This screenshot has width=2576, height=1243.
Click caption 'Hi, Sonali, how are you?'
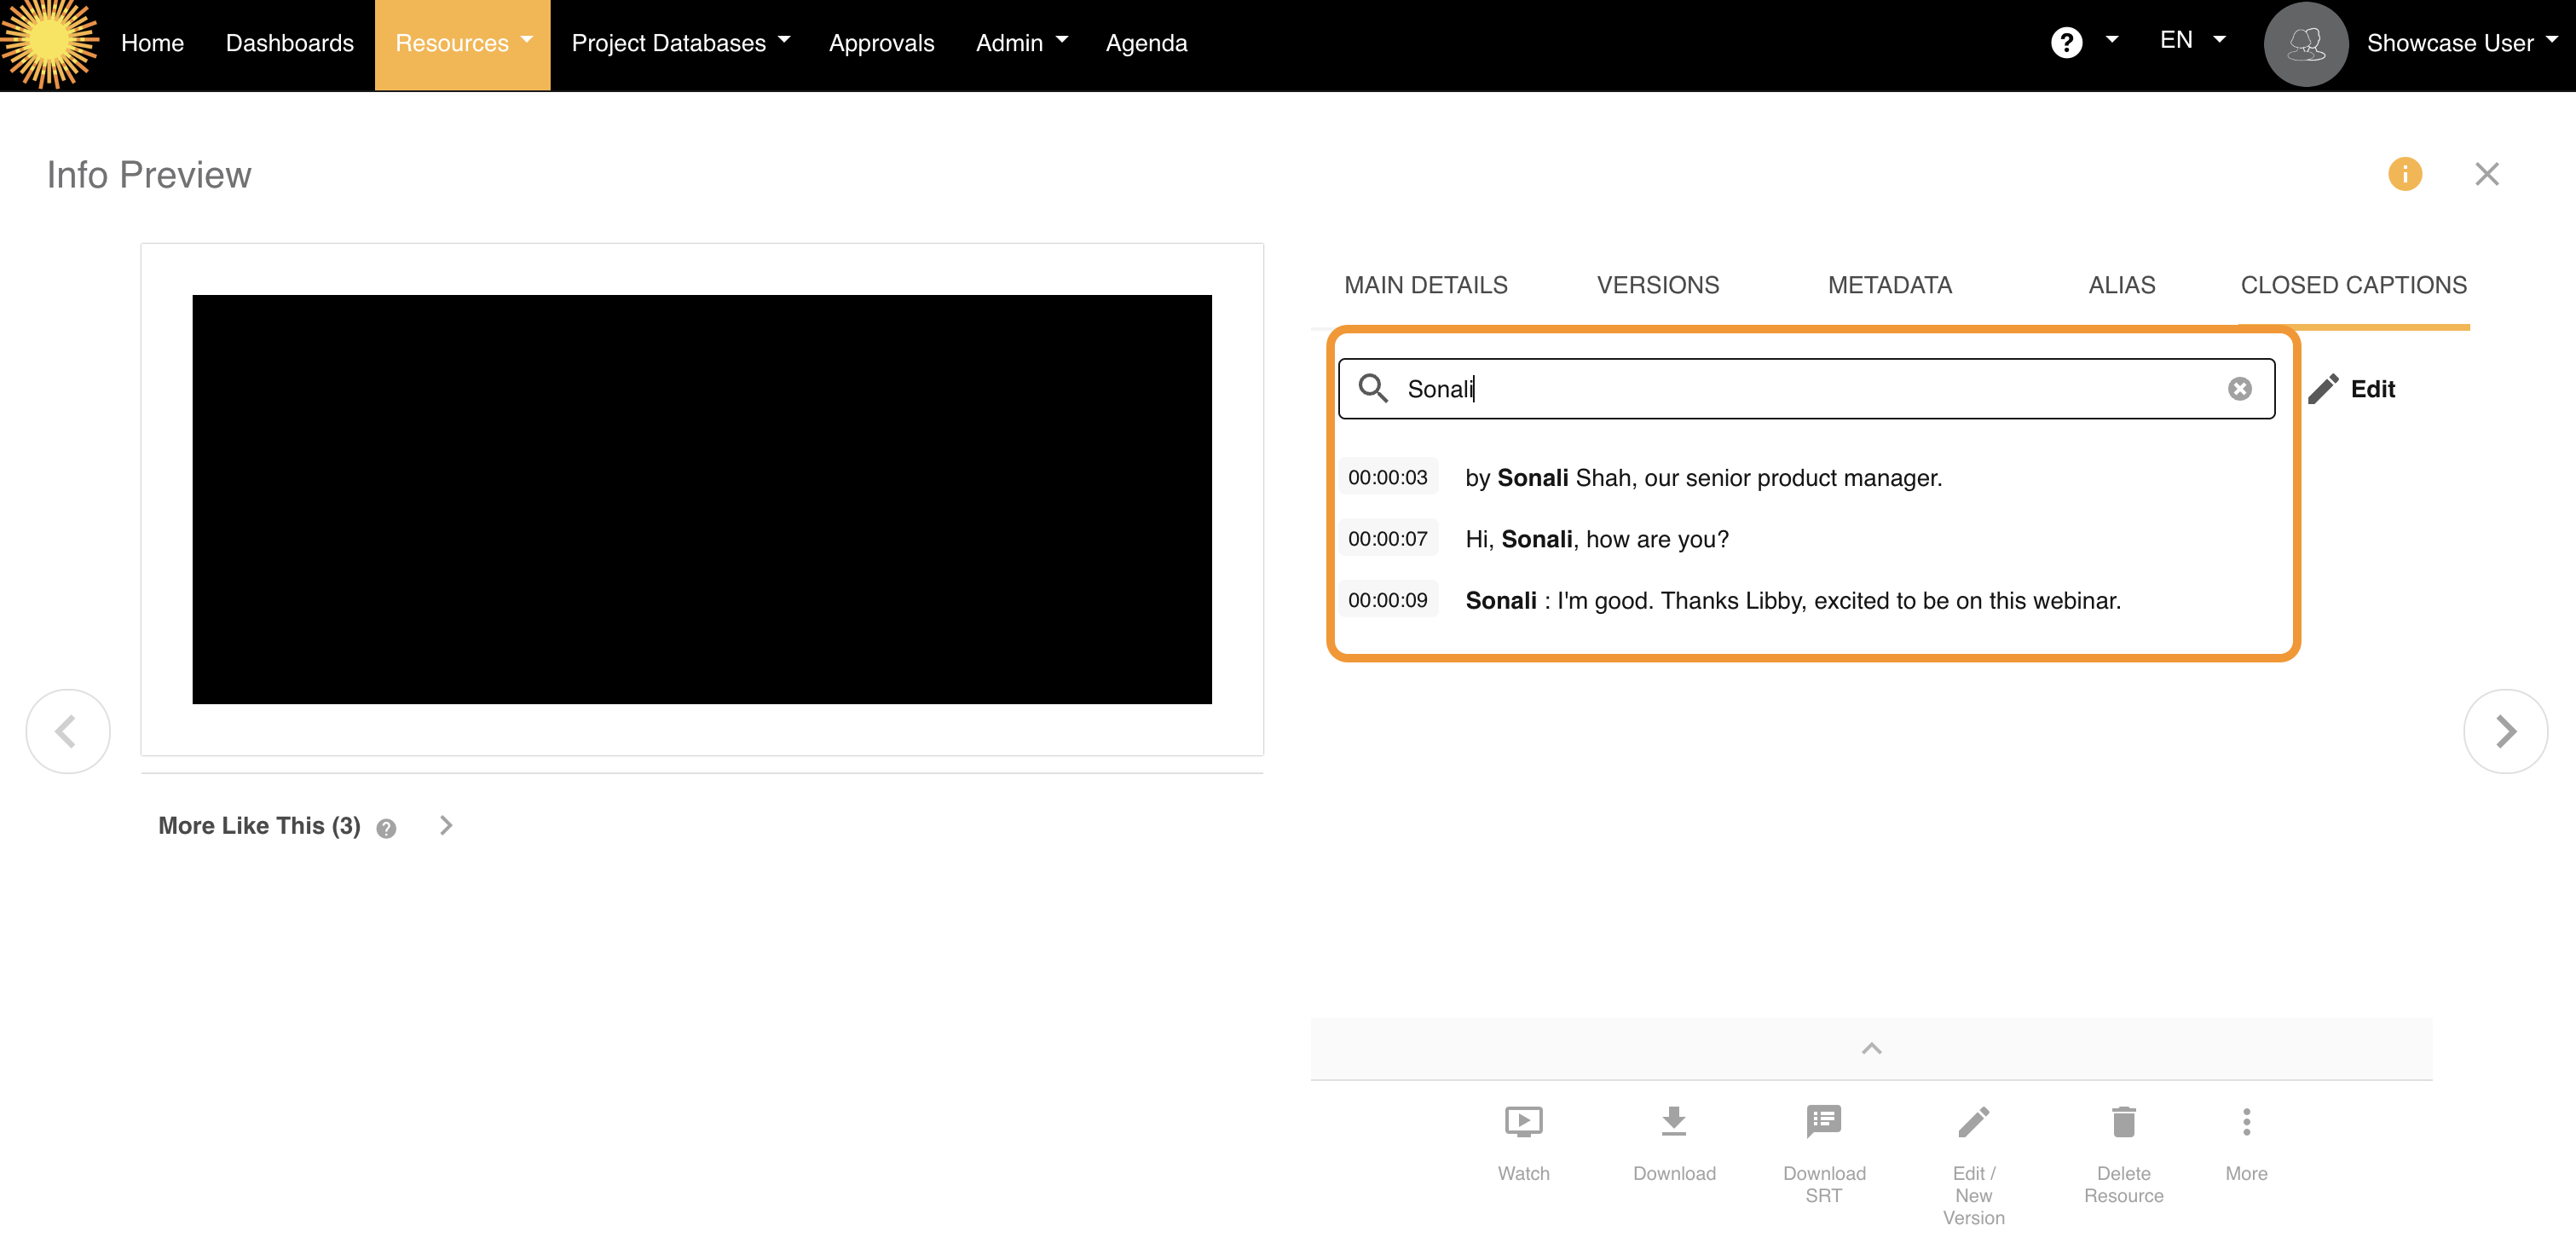coord(1597,539)
